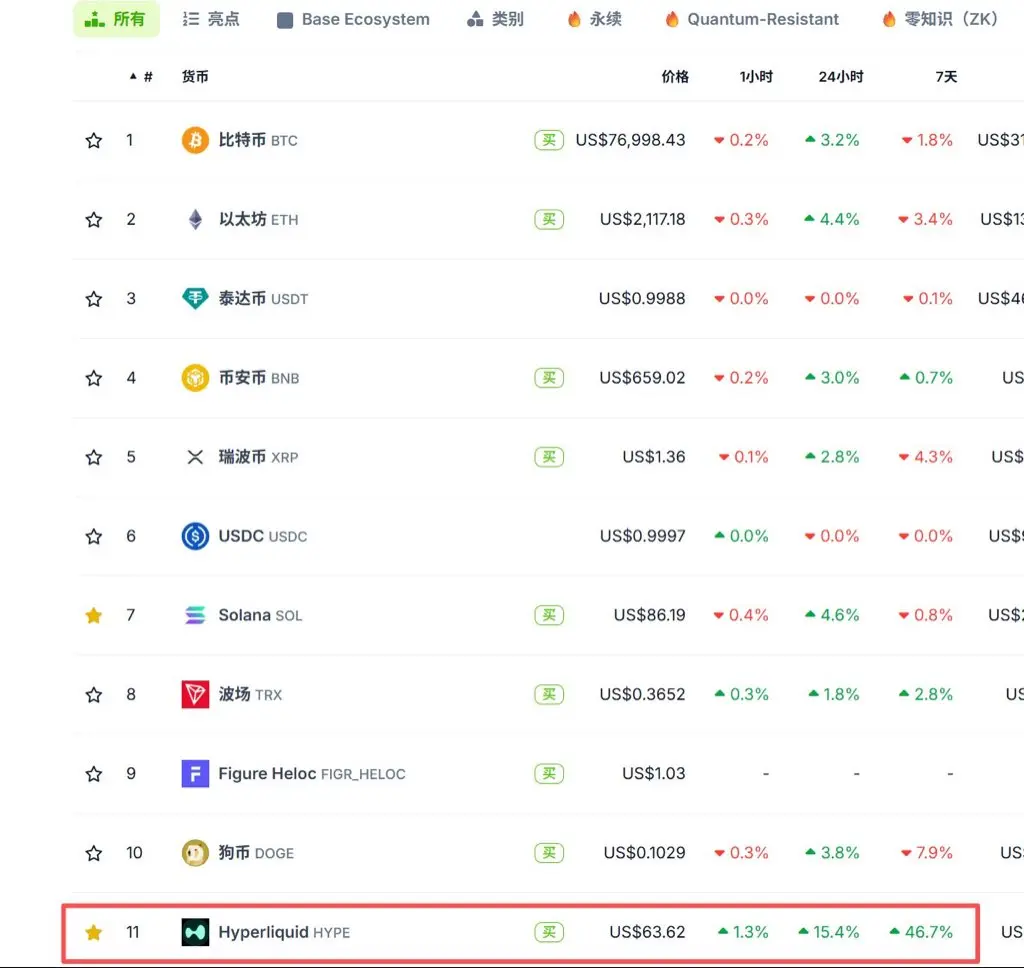Unfavorite Hyperliquid using its gold star
Viewport: 1024px width, 968px height.
pos(93,932)
